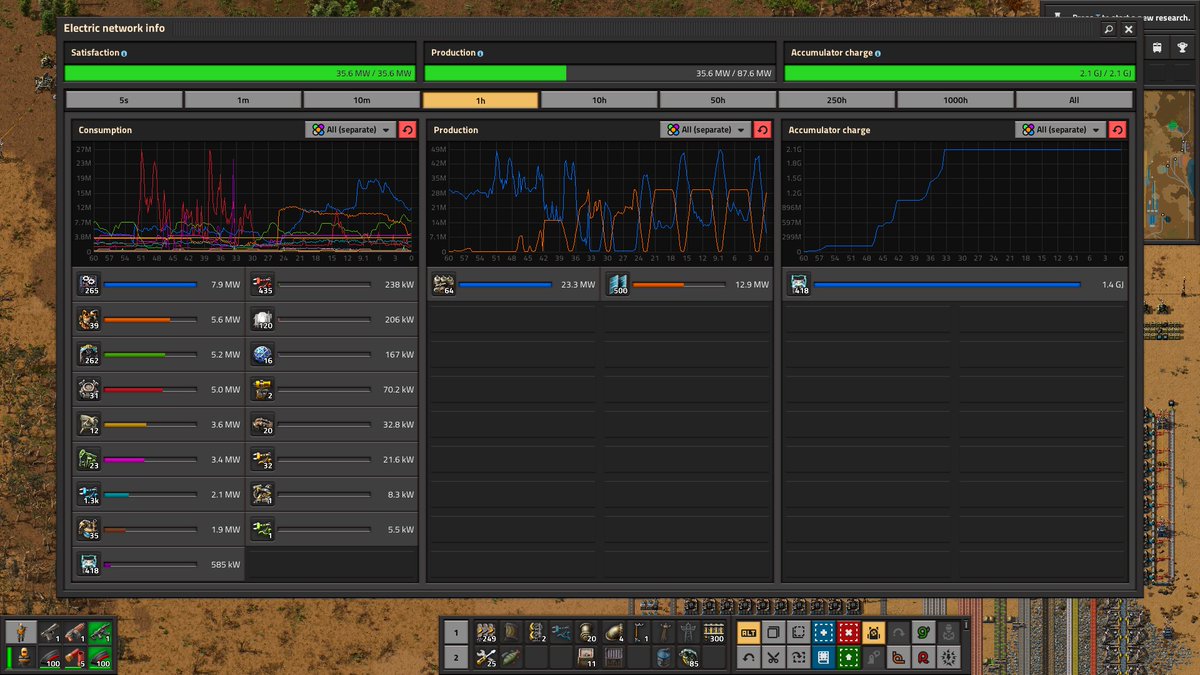Click the steam engine icon showing 64
Image resolution: width=1200 pixels, height=675 pixels.
(443, 285)
